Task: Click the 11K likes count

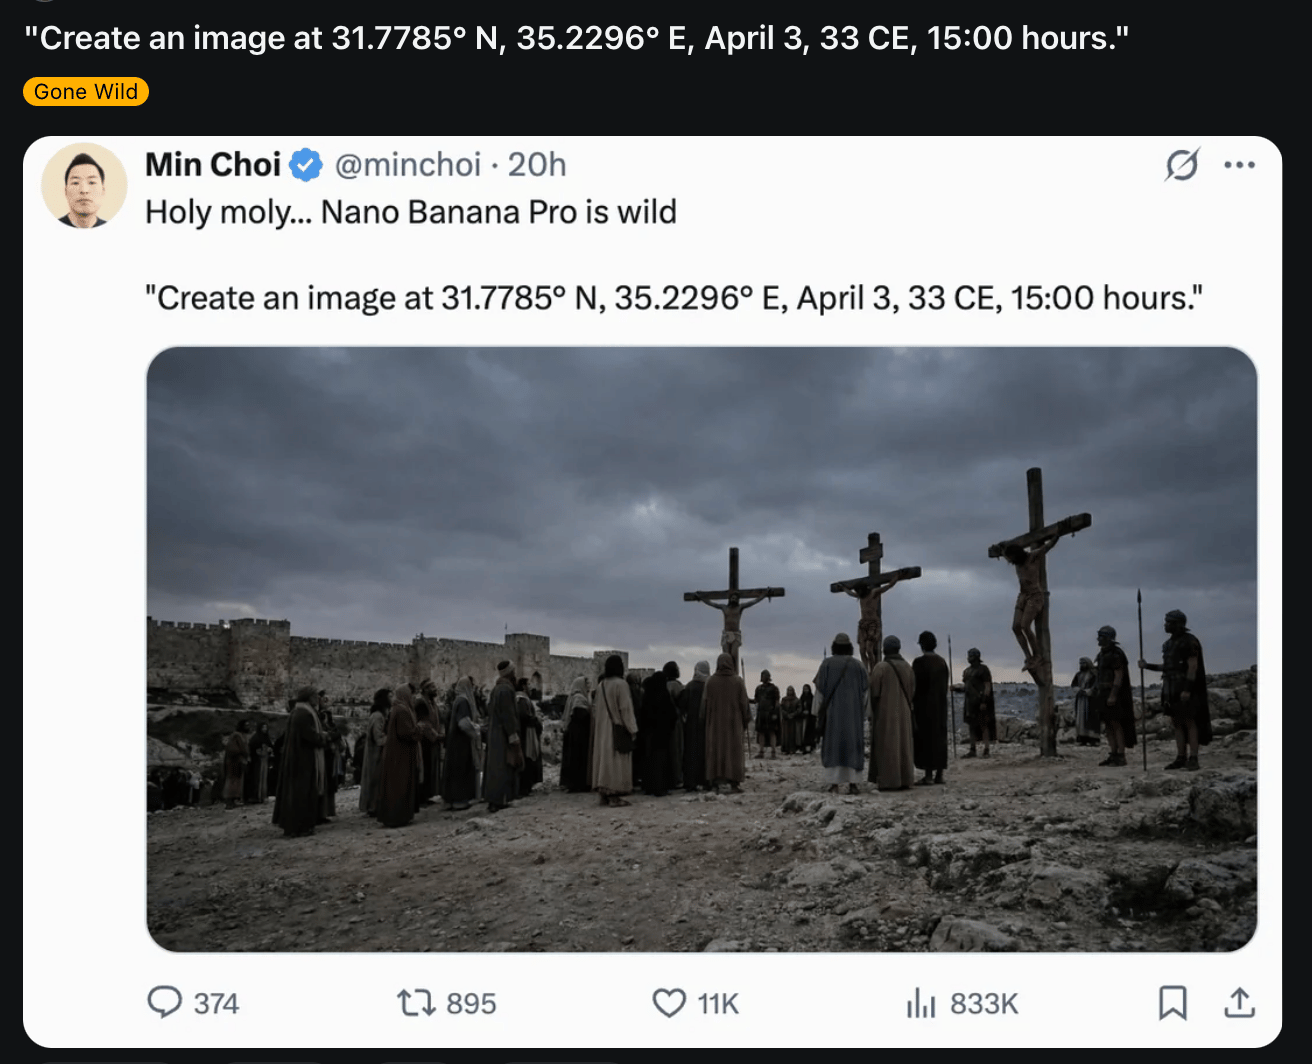Action: (718, 1003)
